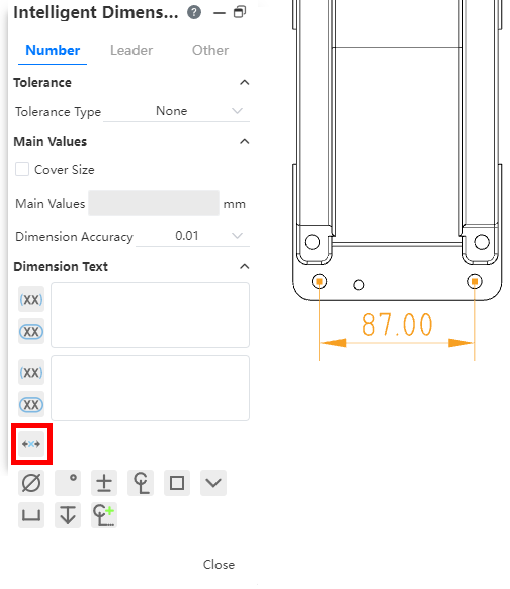Insert the plus-minus symbol

(x=104, y=483)
